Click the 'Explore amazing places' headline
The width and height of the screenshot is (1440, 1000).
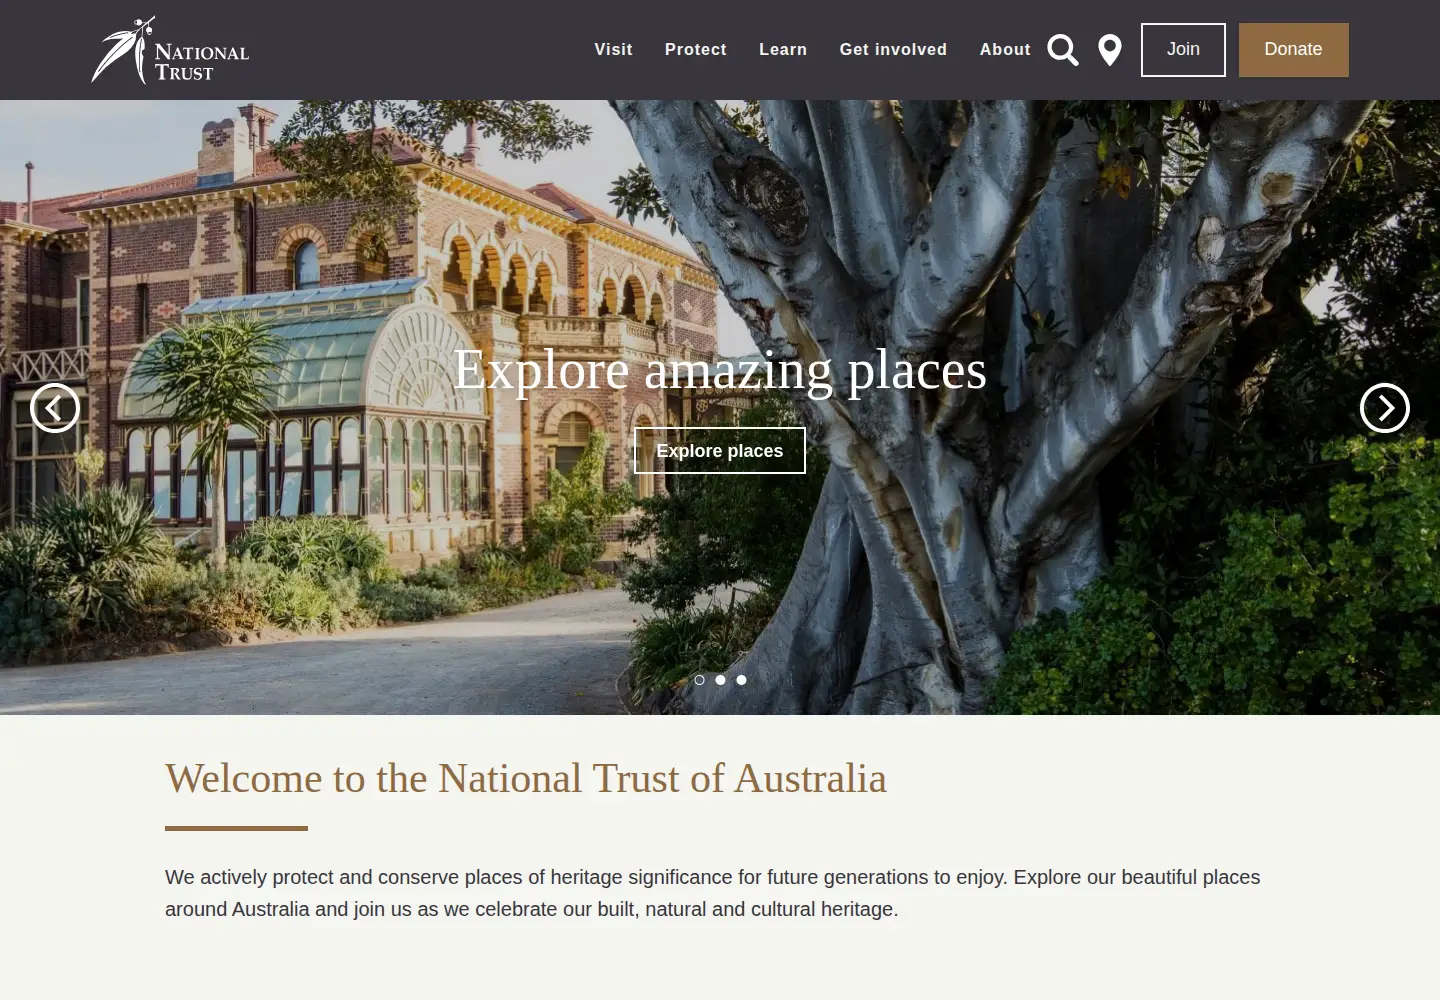pos(720,370)
